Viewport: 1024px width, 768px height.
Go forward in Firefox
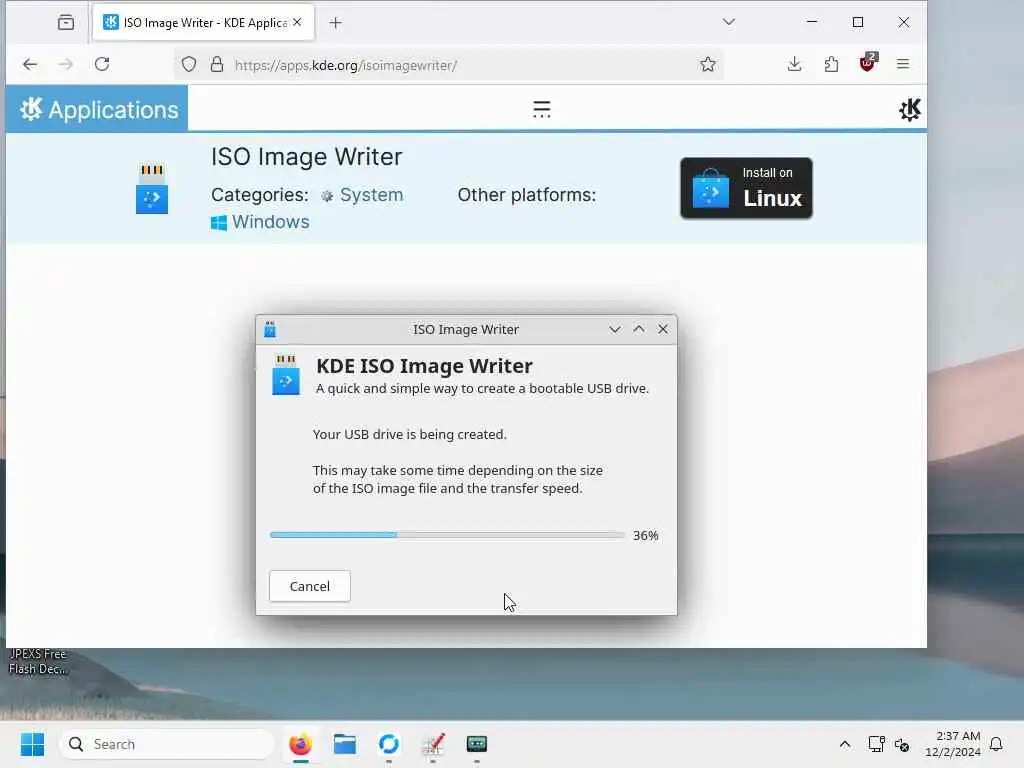[x=65, y=64]
